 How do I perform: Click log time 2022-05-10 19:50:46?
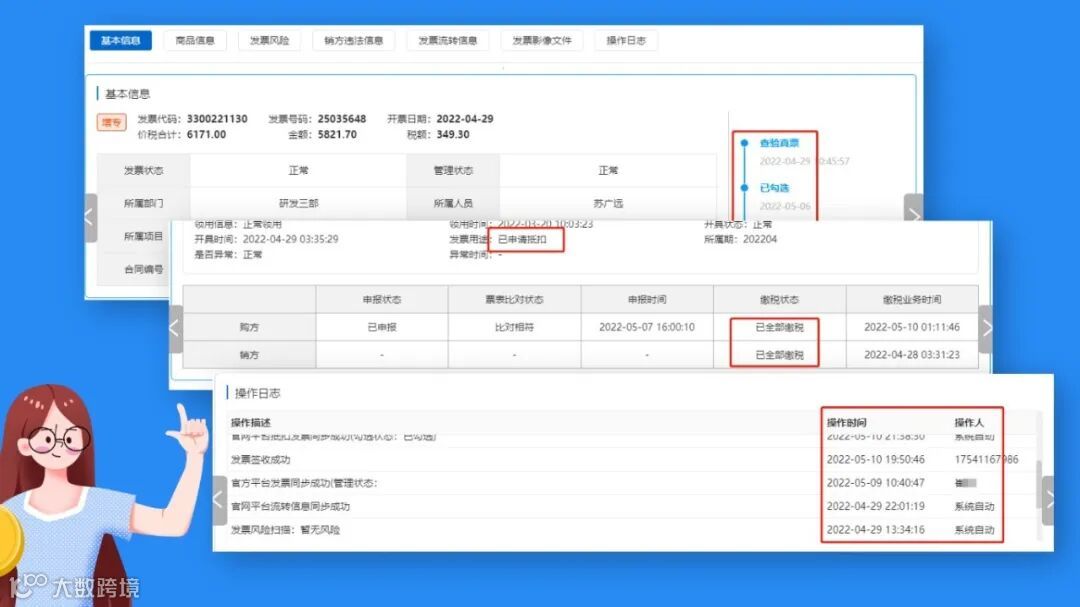[x=875, y=460]
